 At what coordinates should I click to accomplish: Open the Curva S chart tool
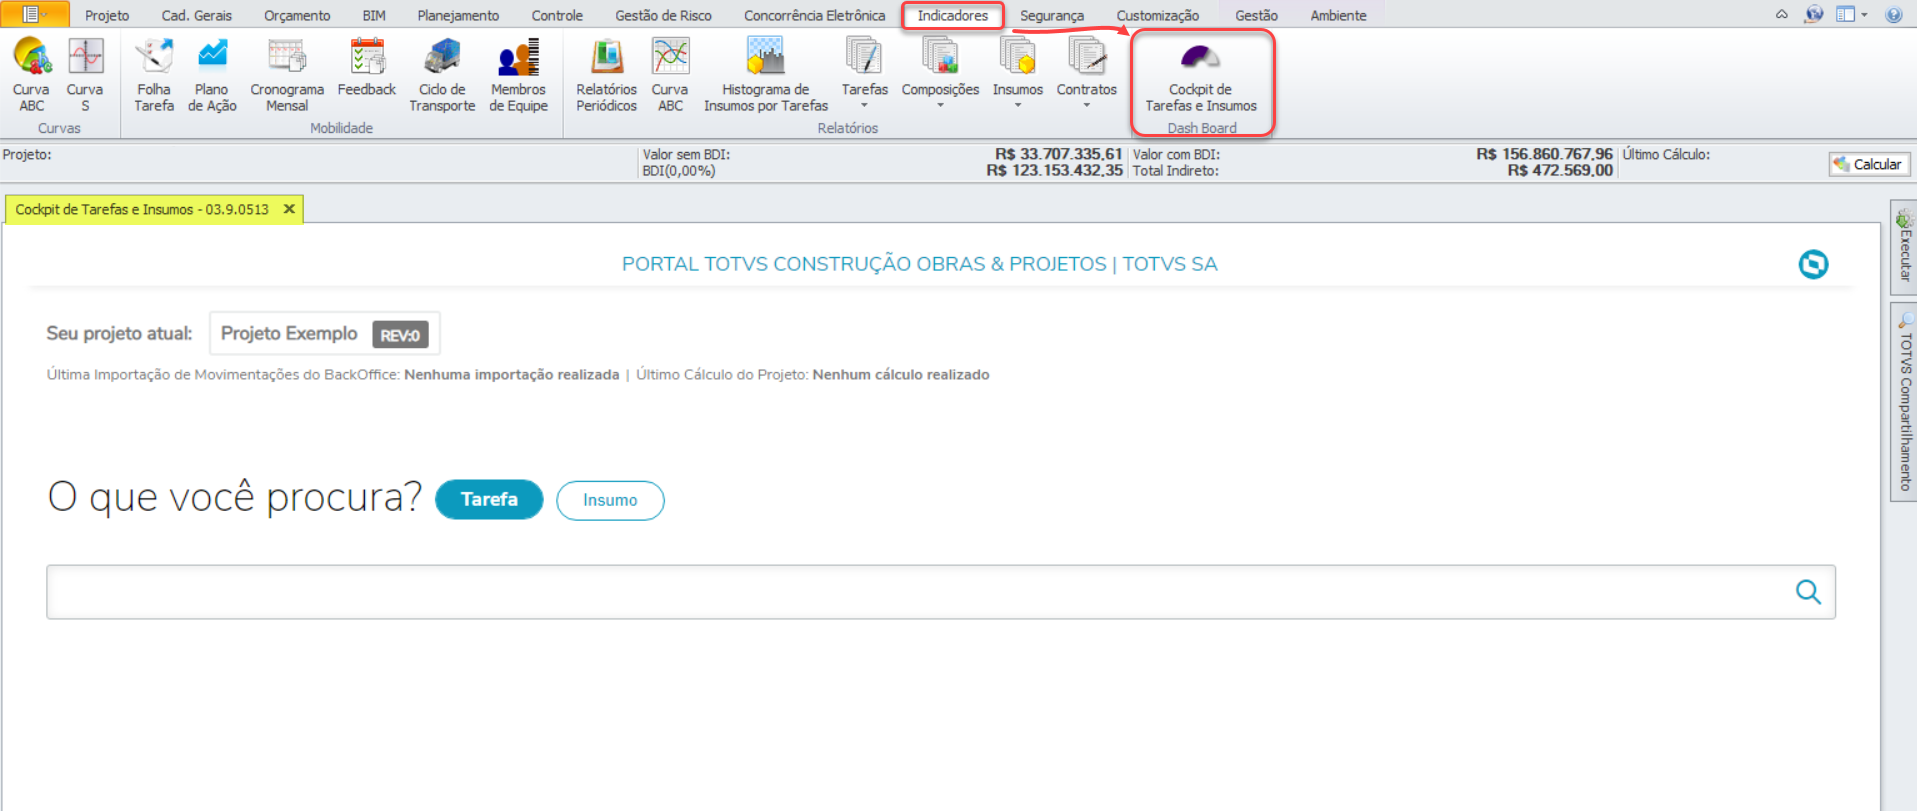[85, 74]
